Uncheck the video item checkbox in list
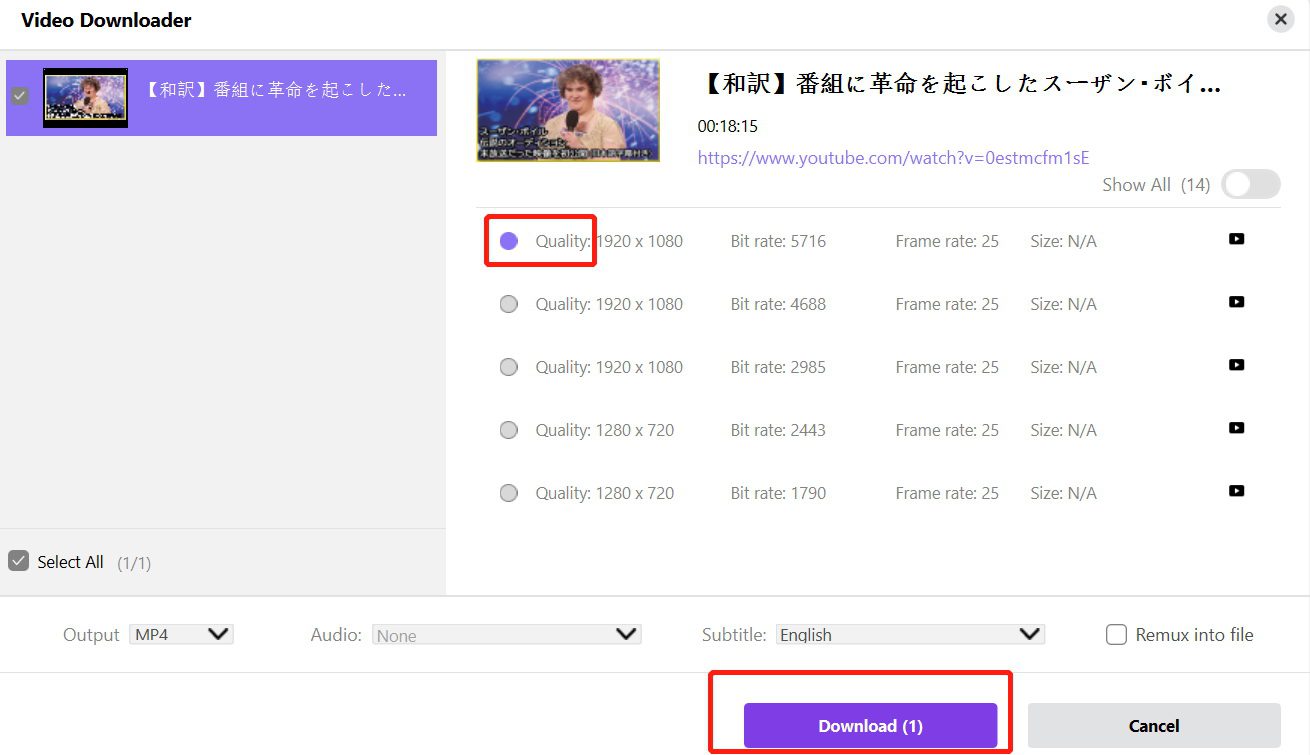The height and width of the screenshot is (755, 1310). 19,97
